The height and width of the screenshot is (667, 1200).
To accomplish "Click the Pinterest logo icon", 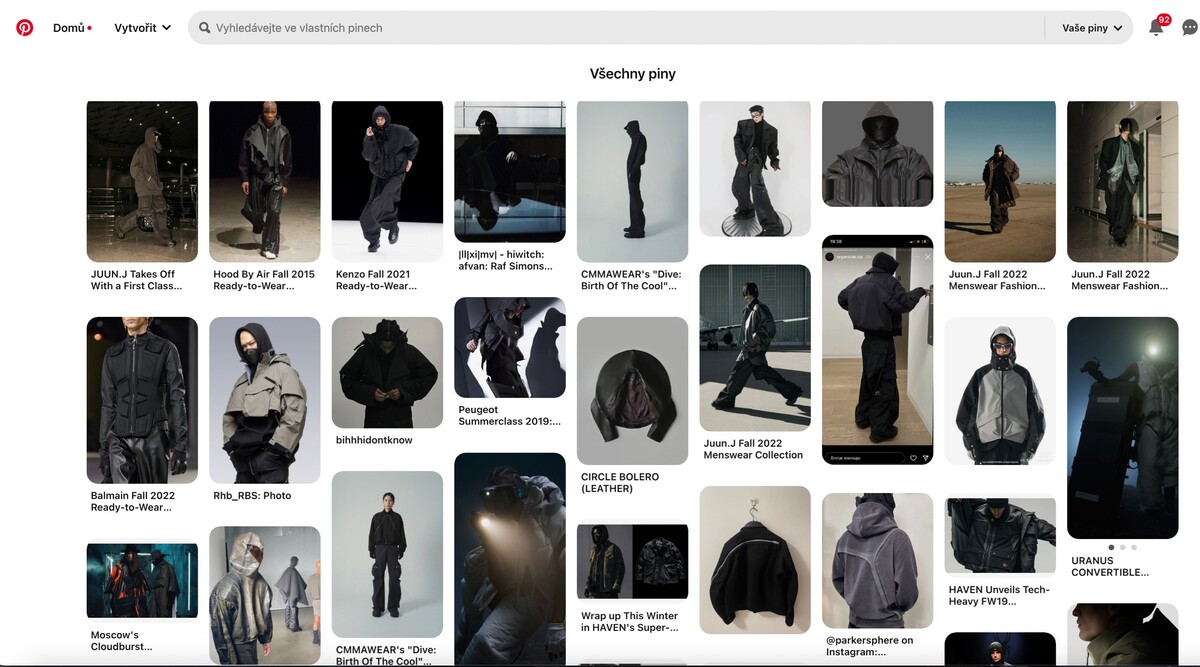I will 25,28.
